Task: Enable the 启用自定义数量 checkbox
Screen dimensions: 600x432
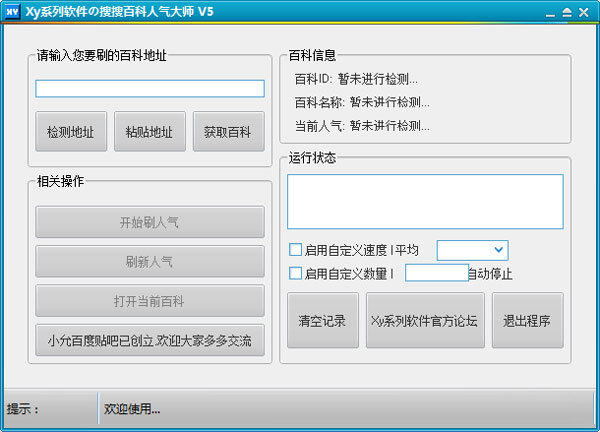Action: (x=295, y=273)
